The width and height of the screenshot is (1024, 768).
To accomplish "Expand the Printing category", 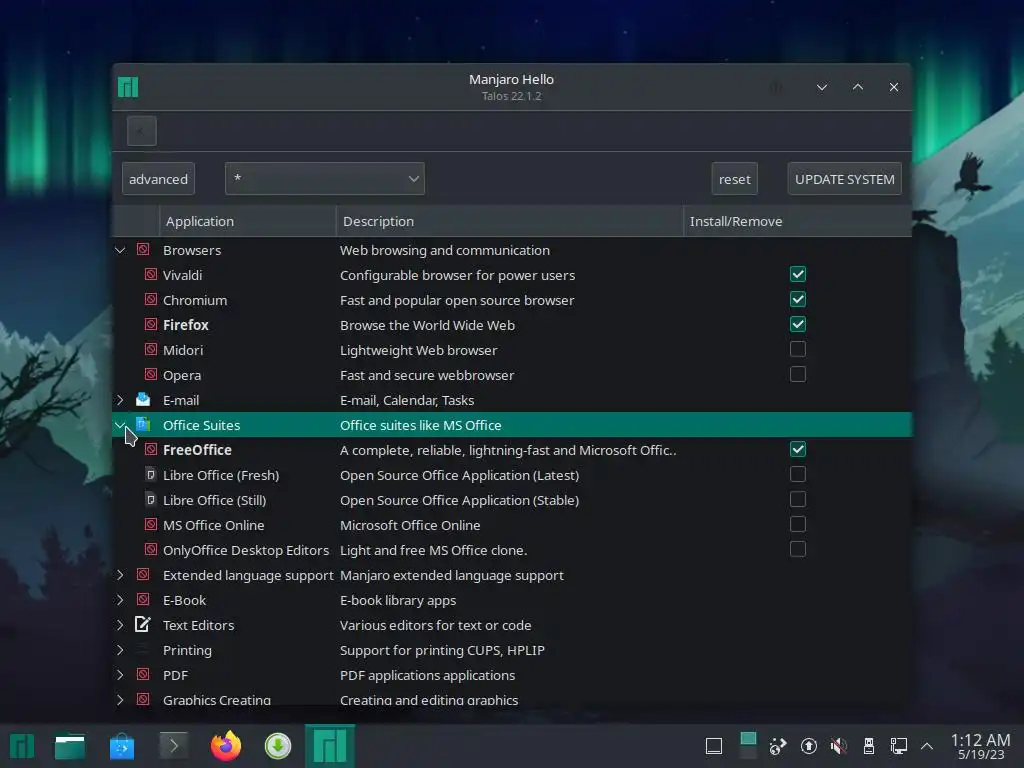I will click(120, 650).
